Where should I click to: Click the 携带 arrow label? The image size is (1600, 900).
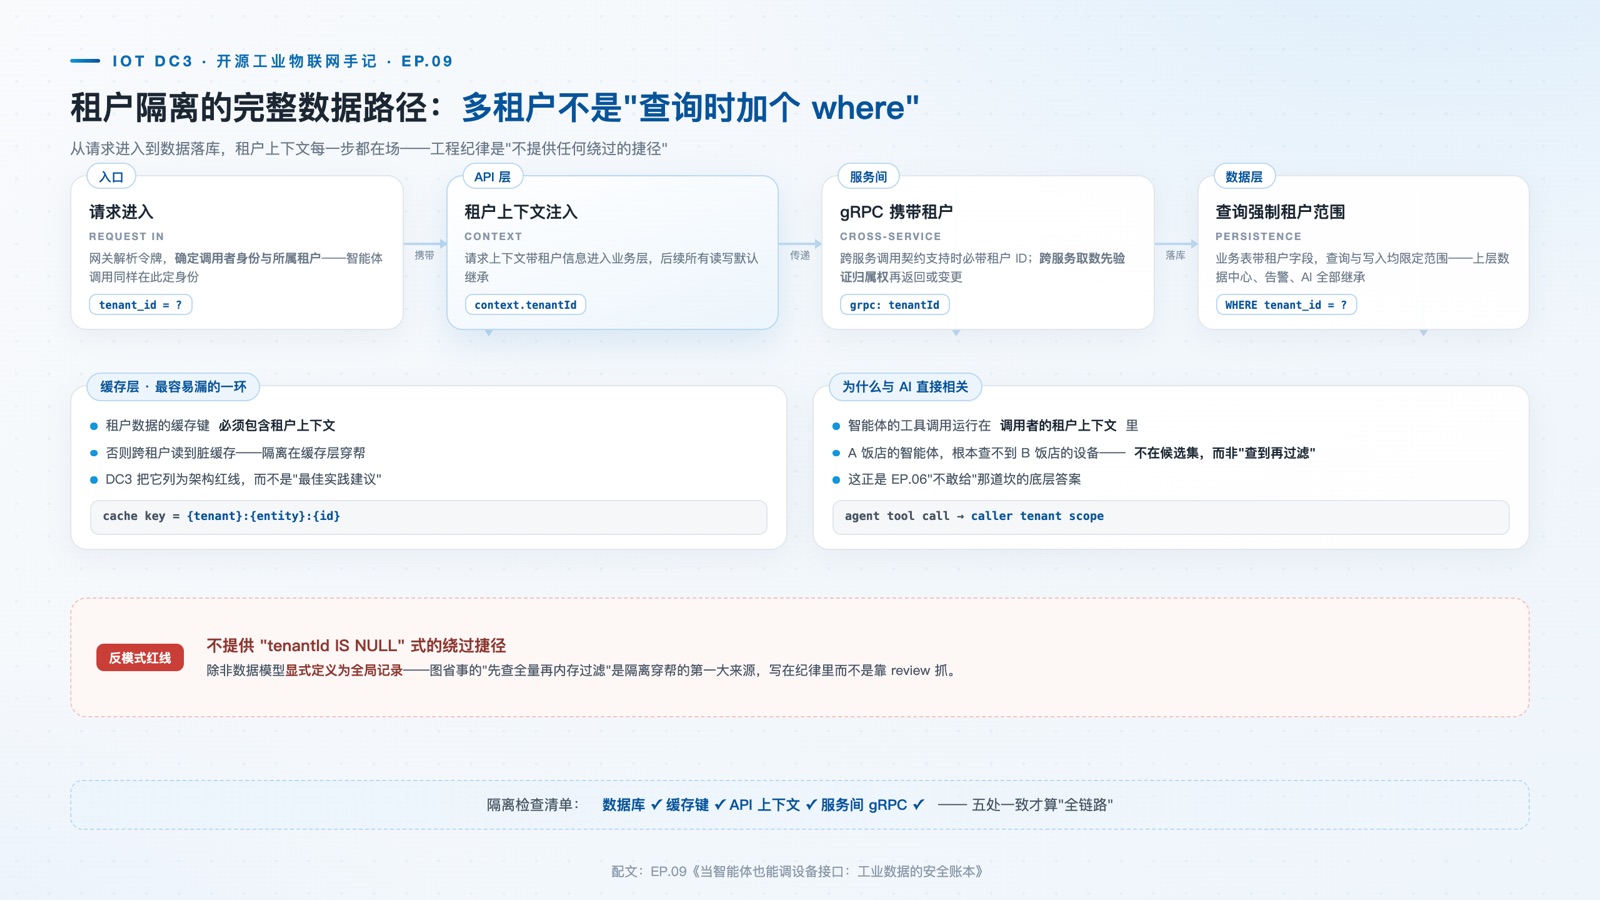(425, 255)
